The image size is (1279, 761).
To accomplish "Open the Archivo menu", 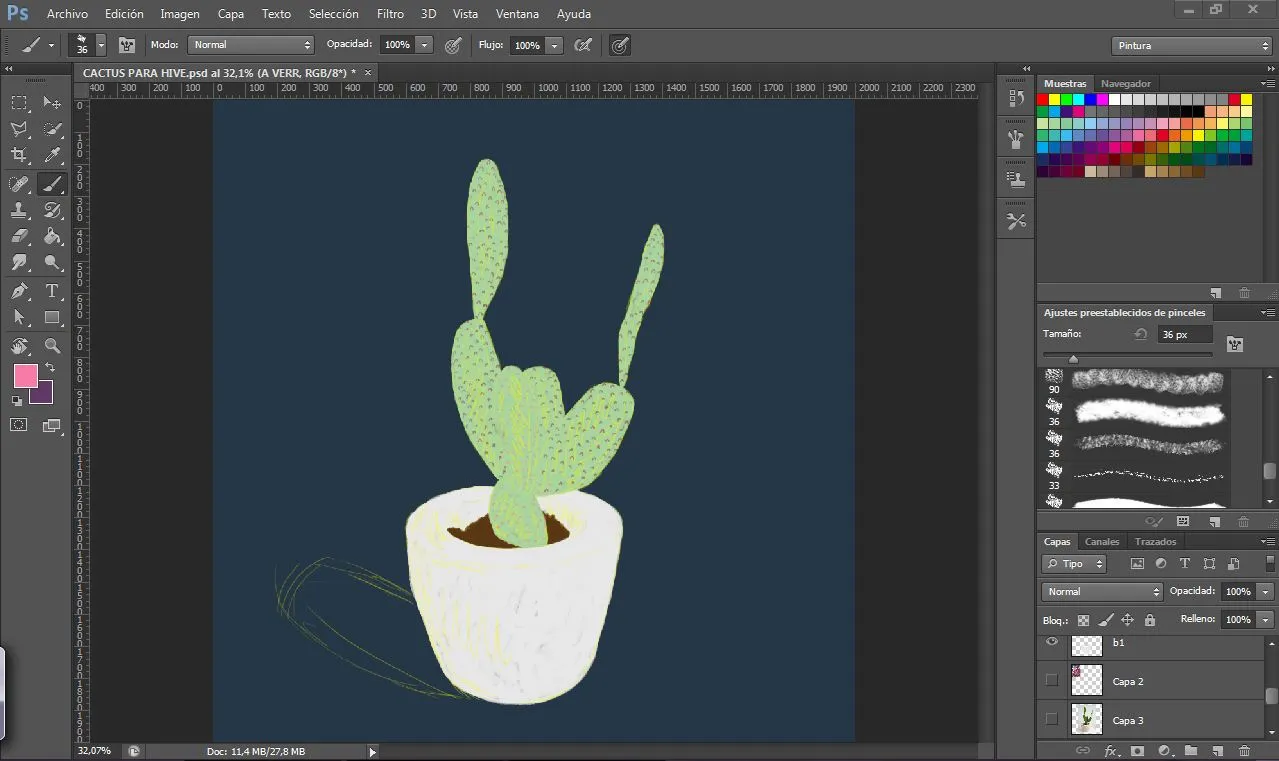I will tap(67, 14).
